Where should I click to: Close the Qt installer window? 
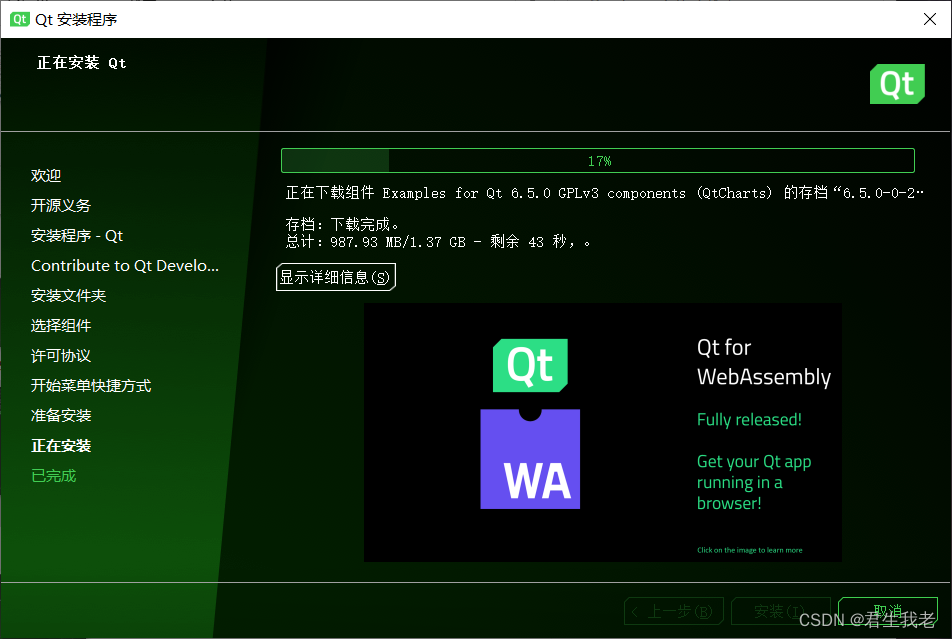[930, 19]
